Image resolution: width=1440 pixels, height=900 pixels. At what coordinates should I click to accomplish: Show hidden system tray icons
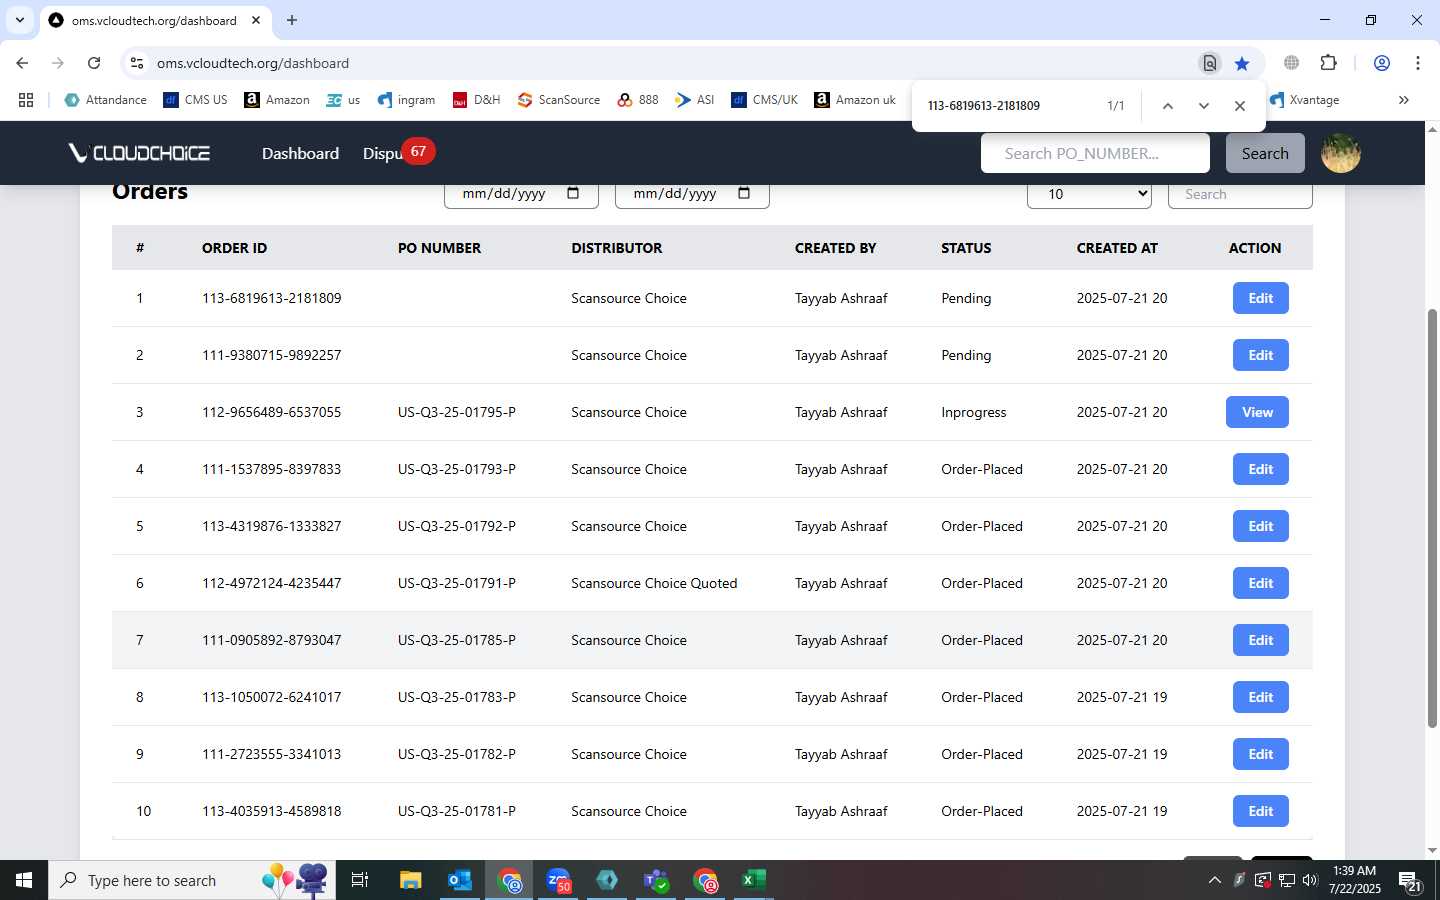coord(1214,880)
